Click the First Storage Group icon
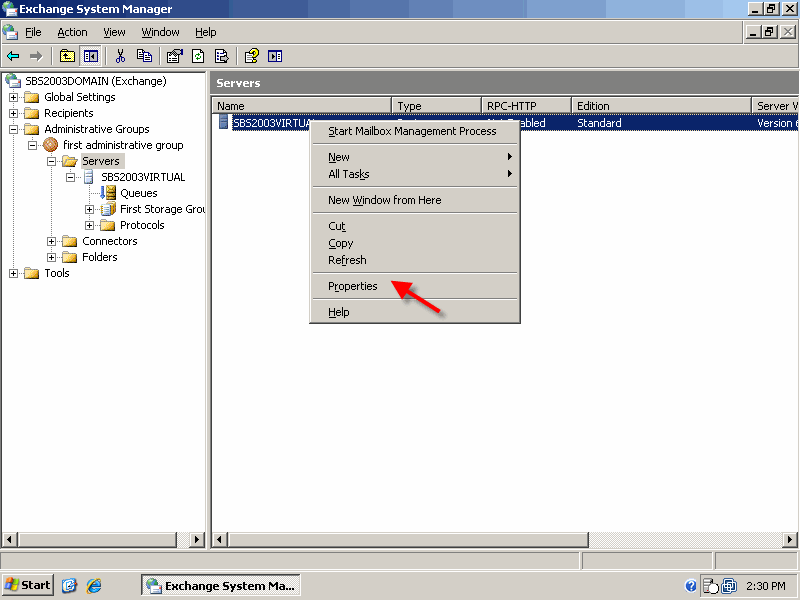Screen dimensions: 800x600 (x=108, y=209)
